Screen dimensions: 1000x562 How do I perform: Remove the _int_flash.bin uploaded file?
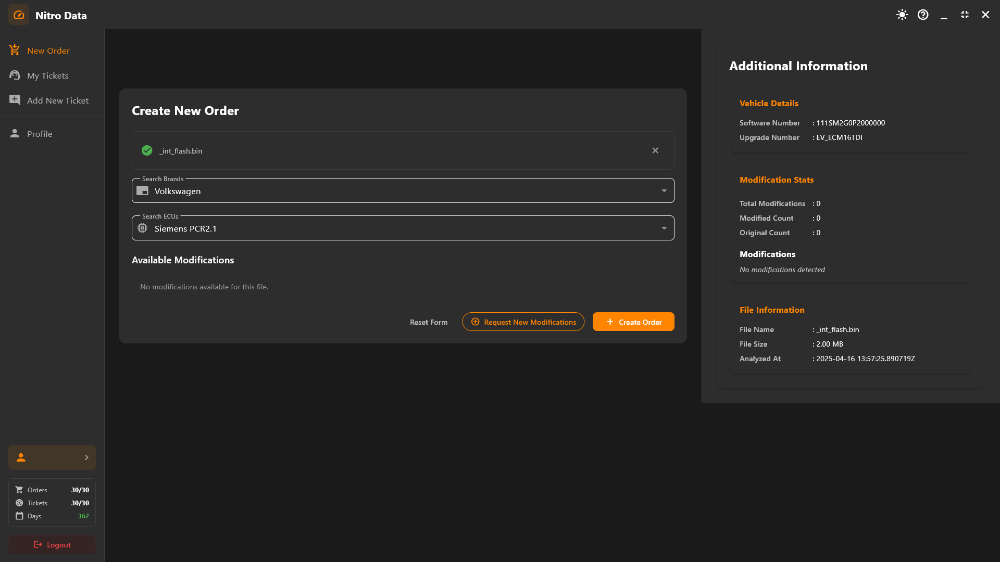(655, 151)
